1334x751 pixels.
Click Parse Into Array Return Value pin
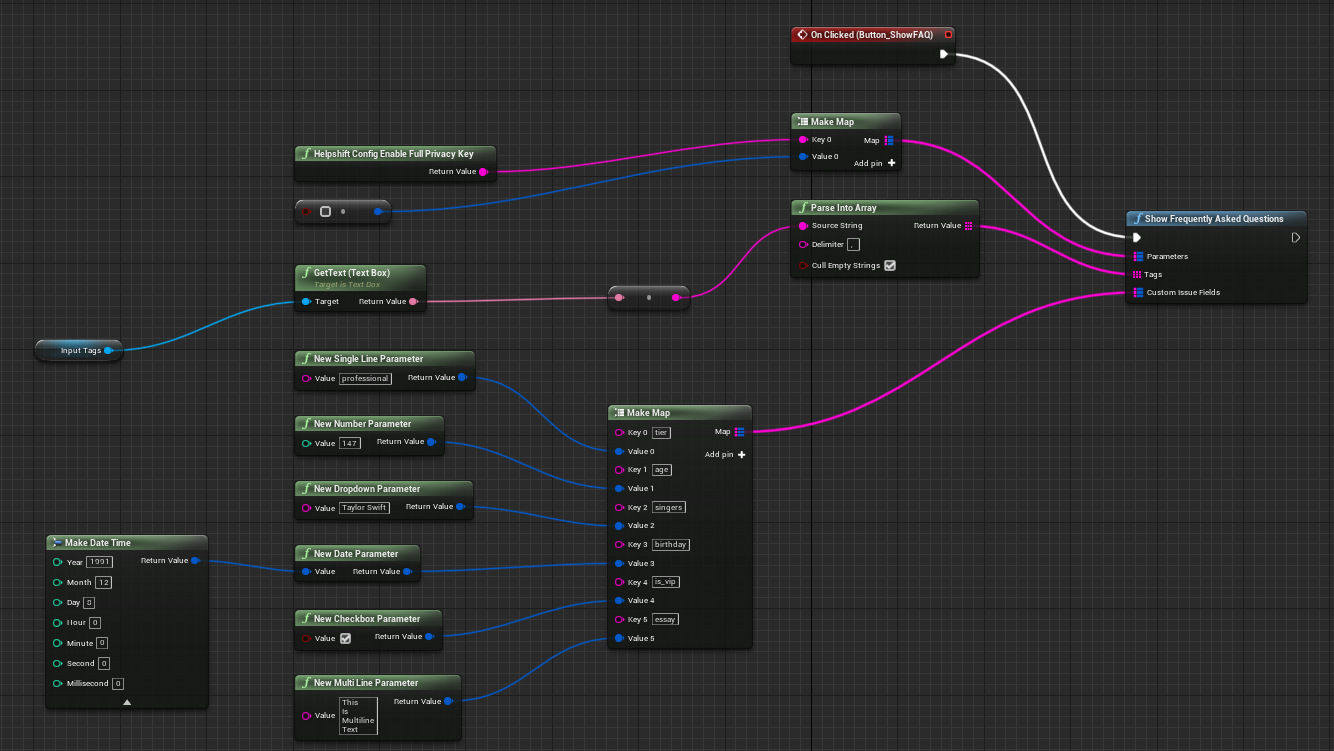coord(968,226)
